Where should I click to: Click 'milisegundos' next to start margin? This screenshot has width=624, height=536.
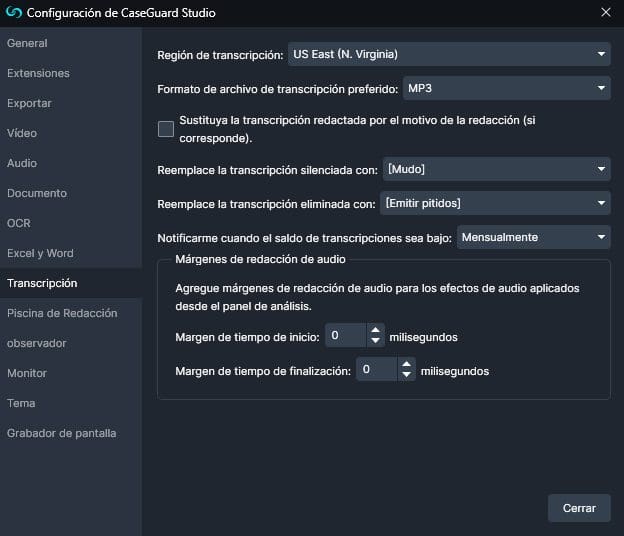(423, 337)
